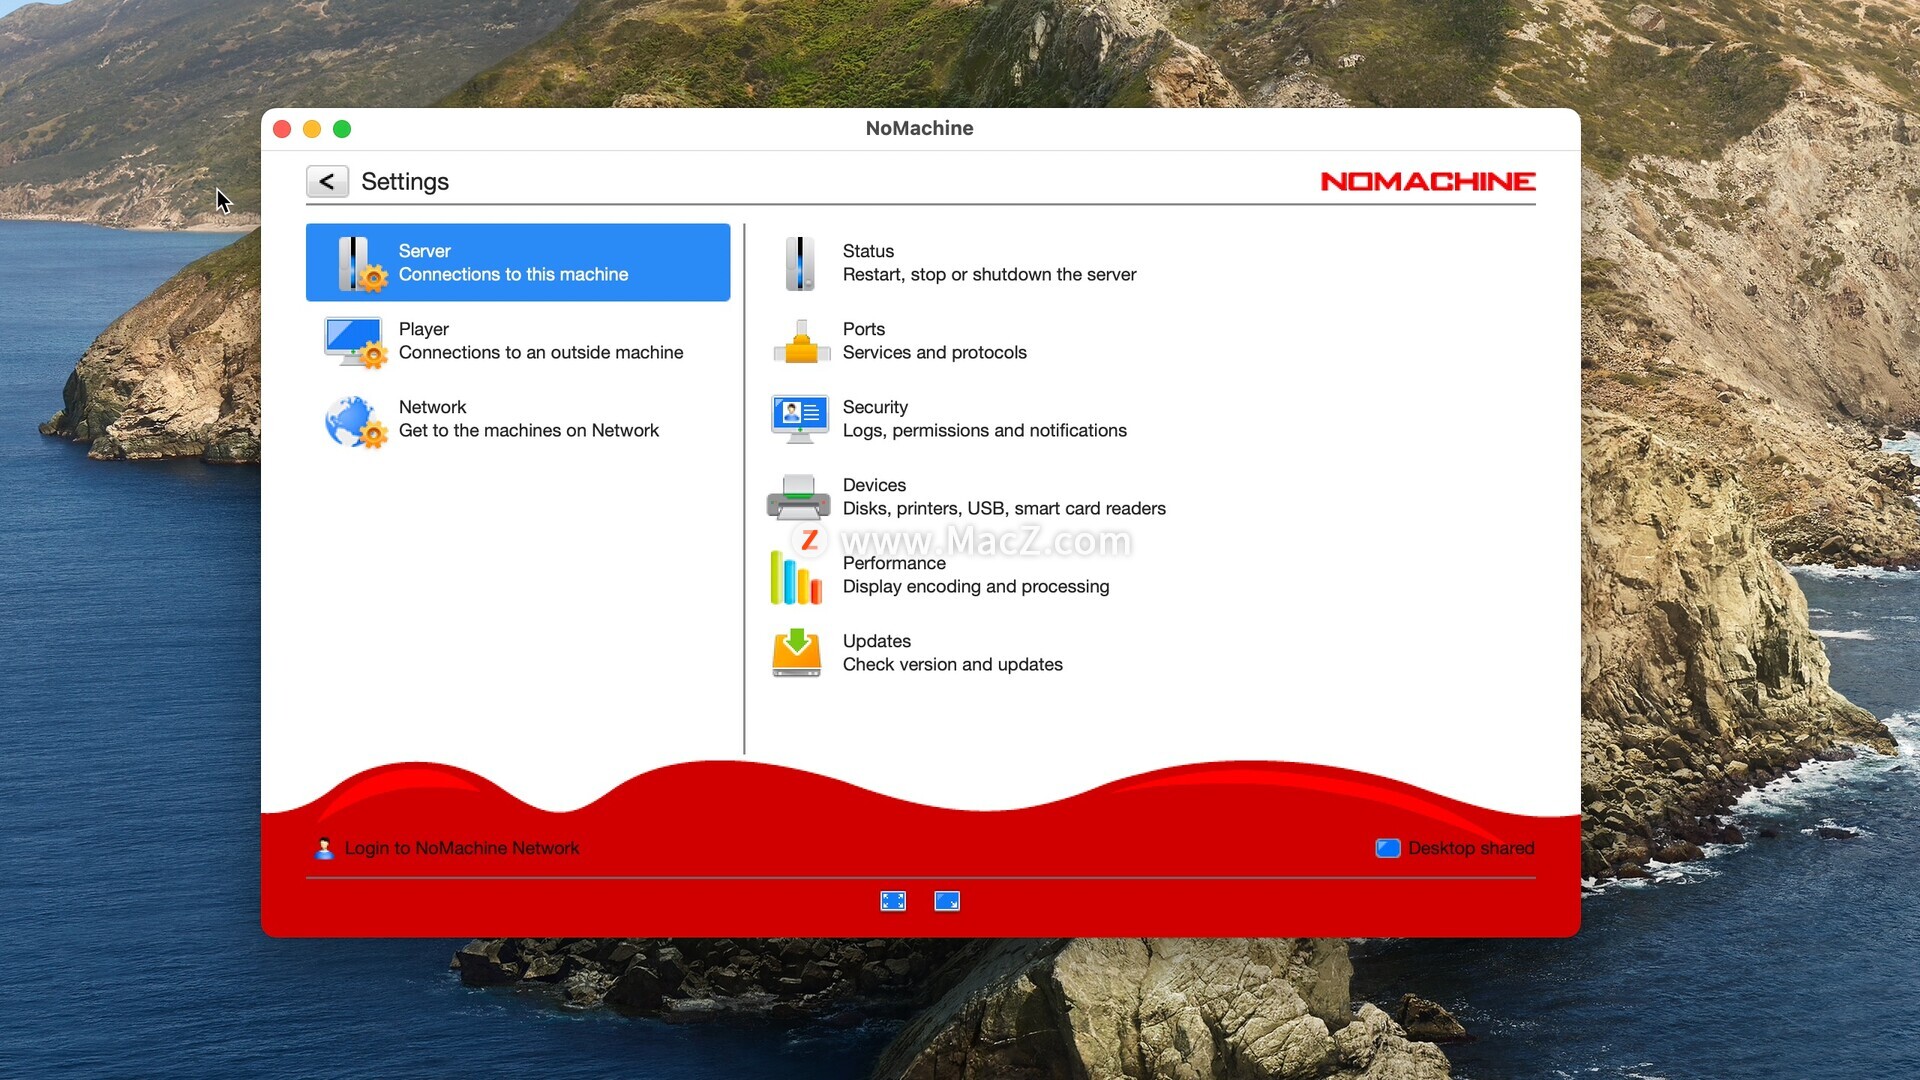Select 'Connections to an outside machine' entry
Image resolution: width=1920 pixels, height=1080 pixels.
(540, 352)
